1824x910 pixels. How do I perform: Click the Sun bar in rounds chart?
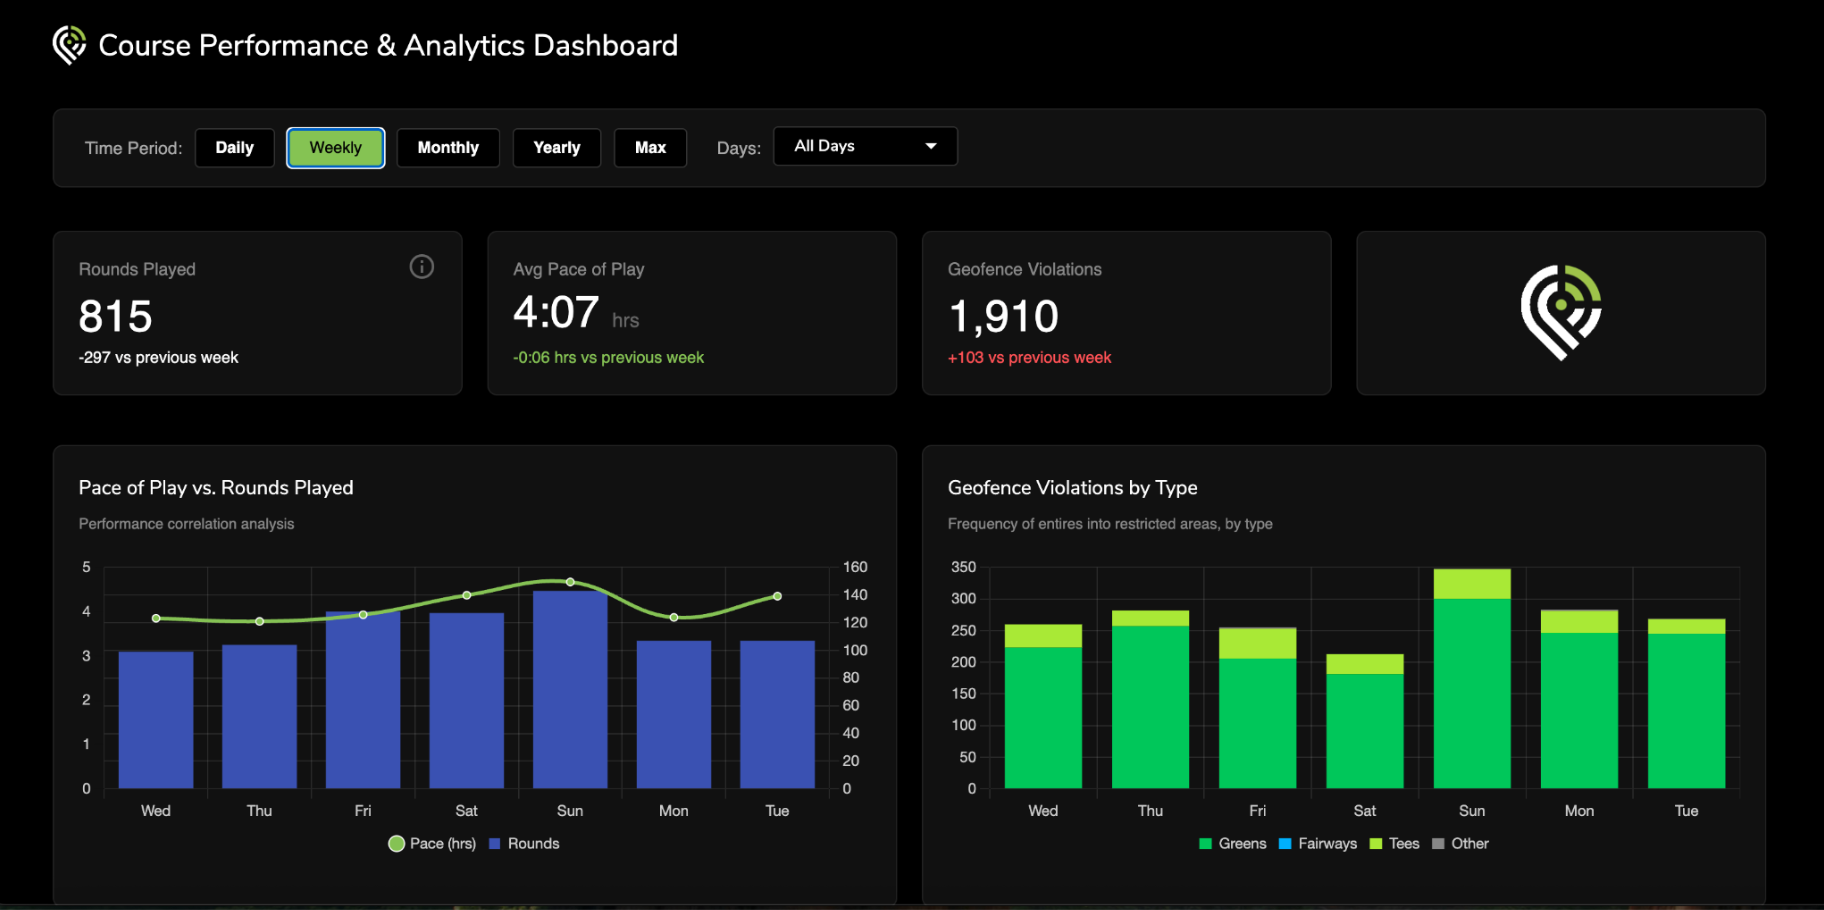tap(570, 690)
